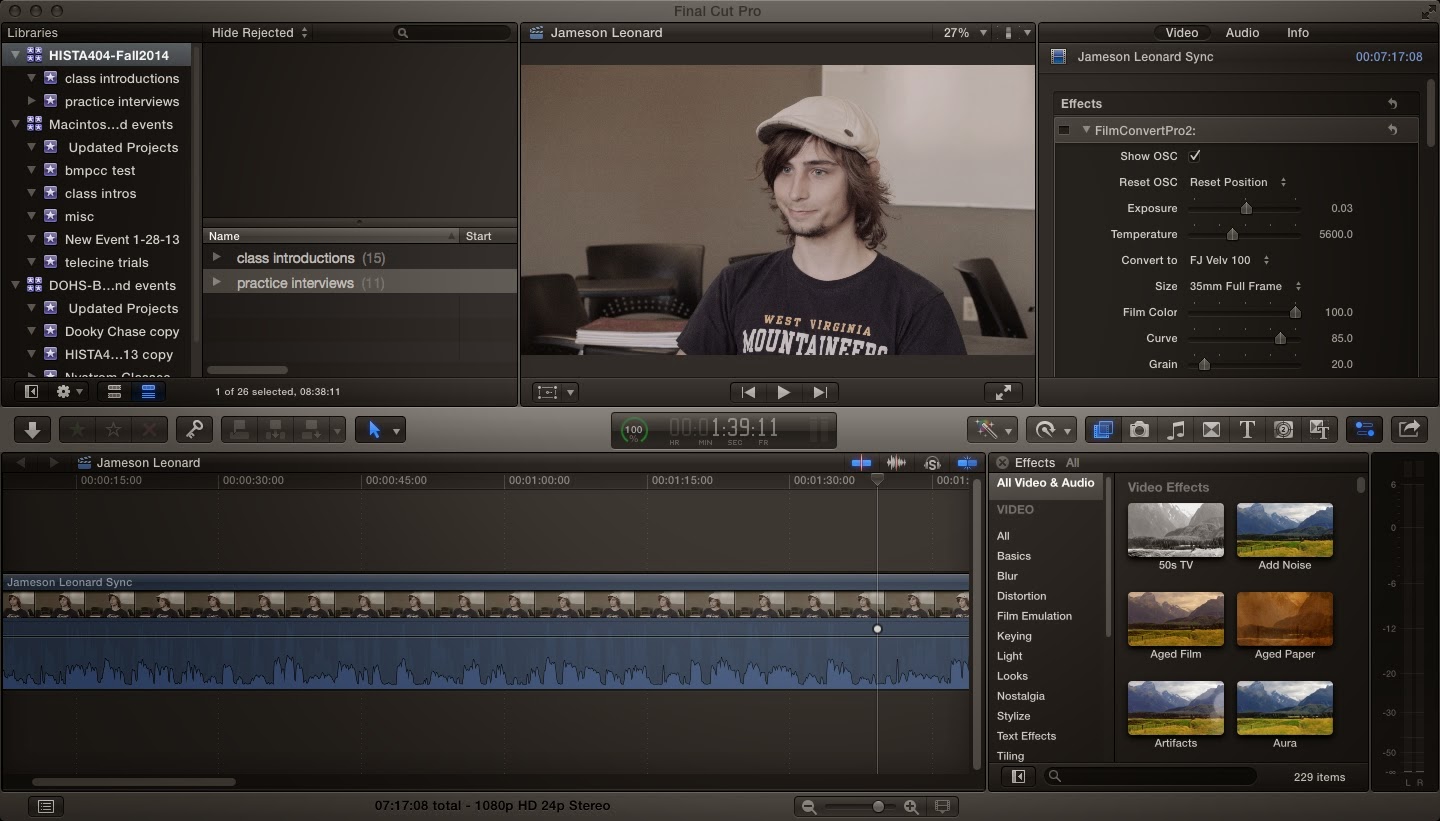Open the Generators browser
This screenshot has height=821, width=1440.
[1284, 430]
